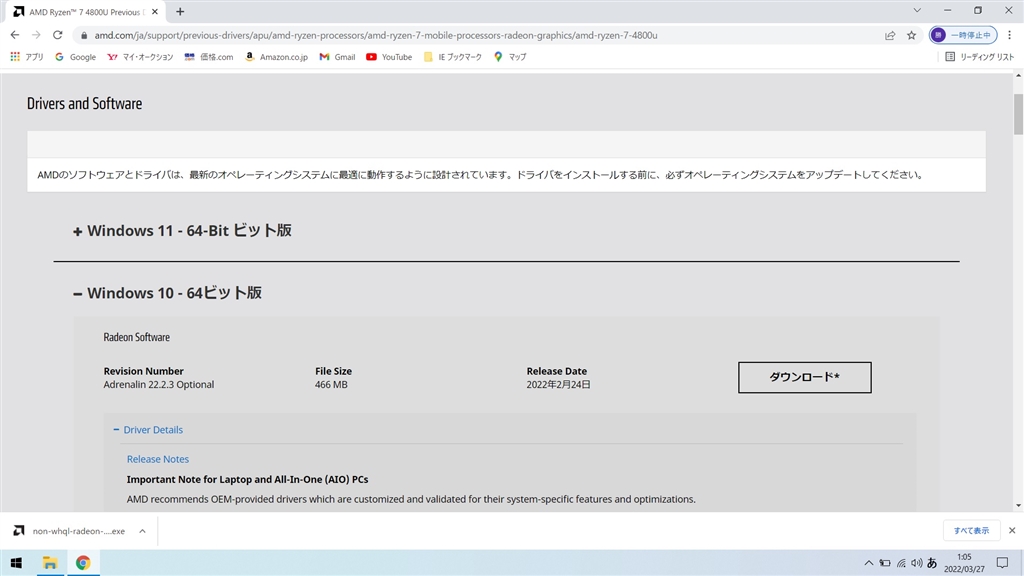Close the AMD Ryzen 7 4800U tab
Image resolution: width=1024 pixels, height=576 pixels.
click(155, 12)
